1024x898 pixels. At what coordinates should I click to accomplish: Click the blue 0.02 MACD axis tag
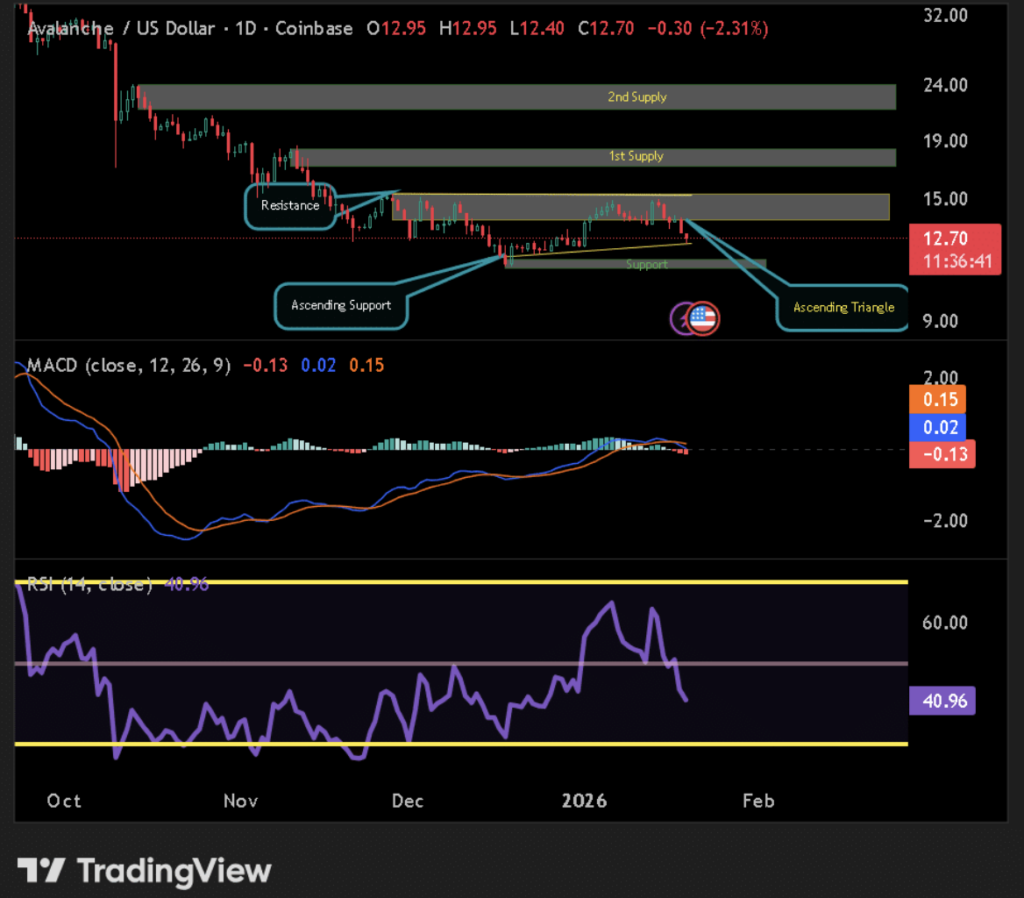tap(941, 428)
